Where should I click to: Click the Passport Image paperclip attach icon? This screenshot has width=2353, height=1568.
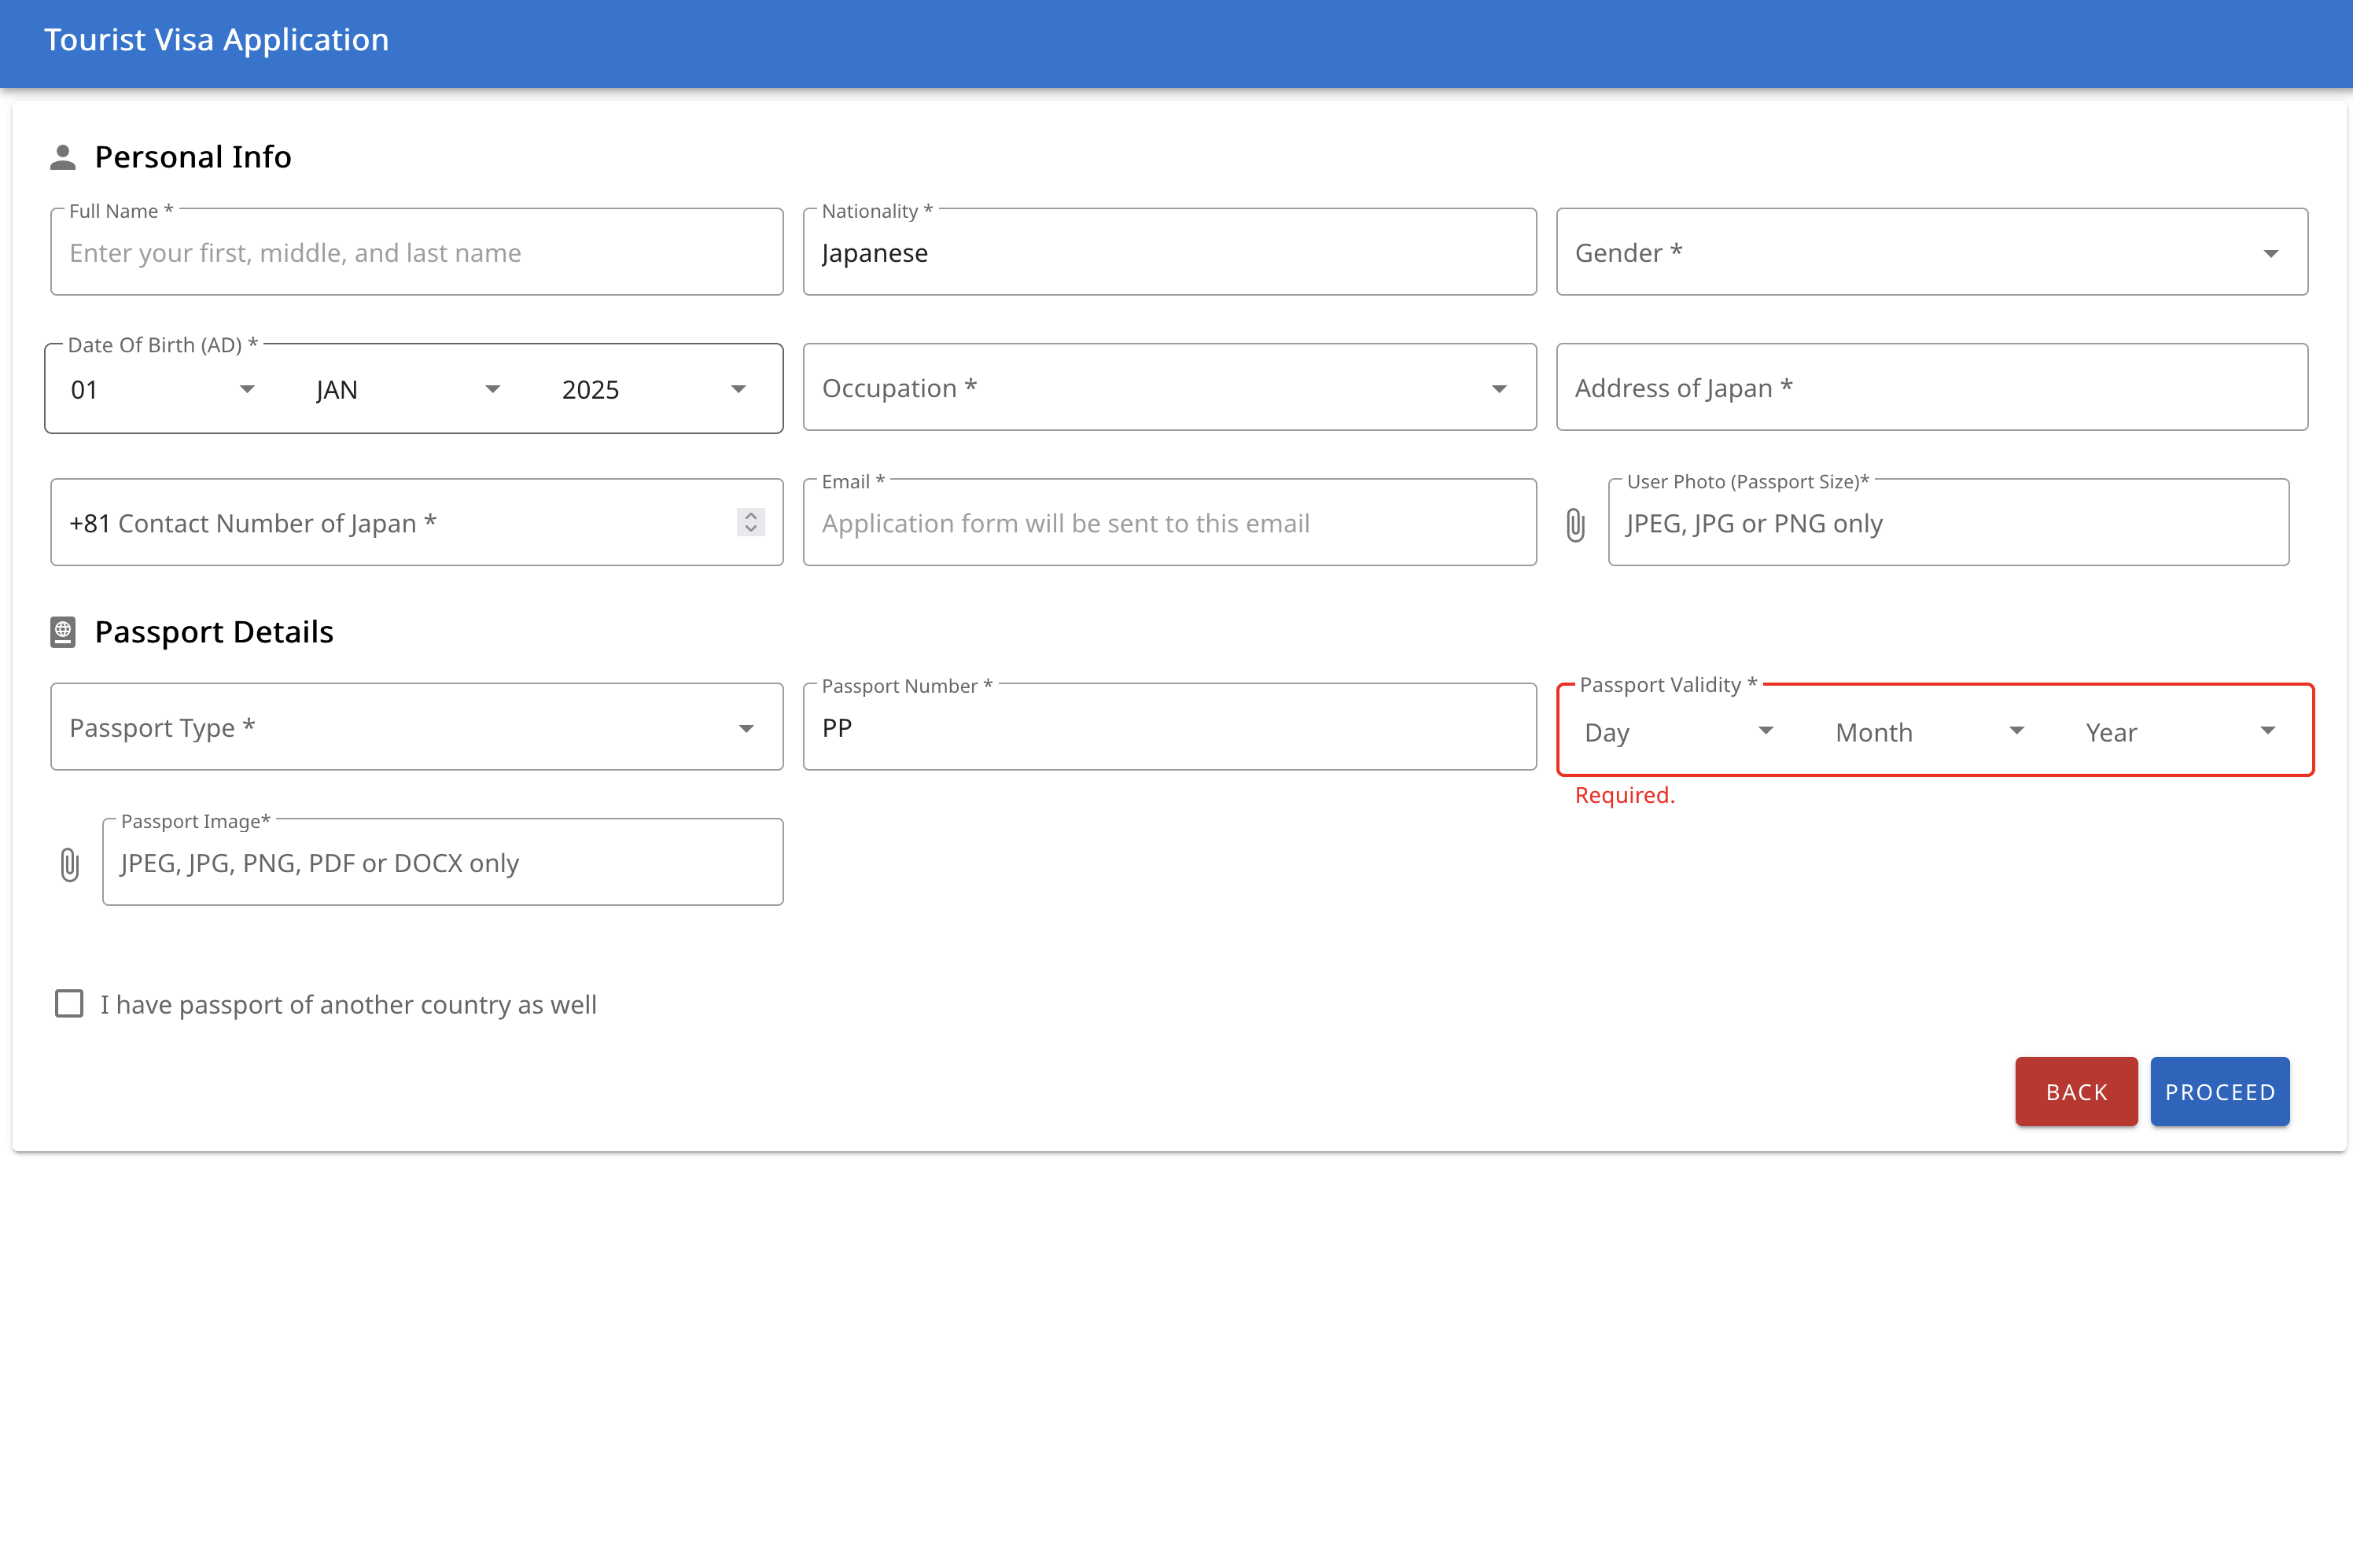[69, 864]
